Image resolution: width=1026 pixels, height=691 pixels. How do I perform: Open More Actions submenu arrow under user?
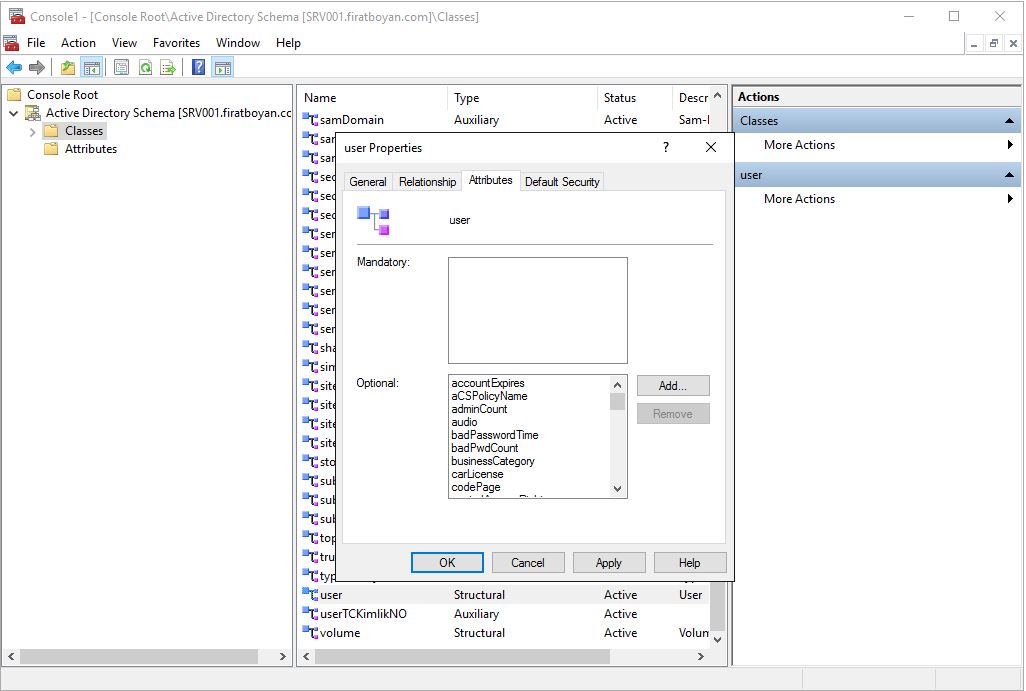[x=1010, y=199]
